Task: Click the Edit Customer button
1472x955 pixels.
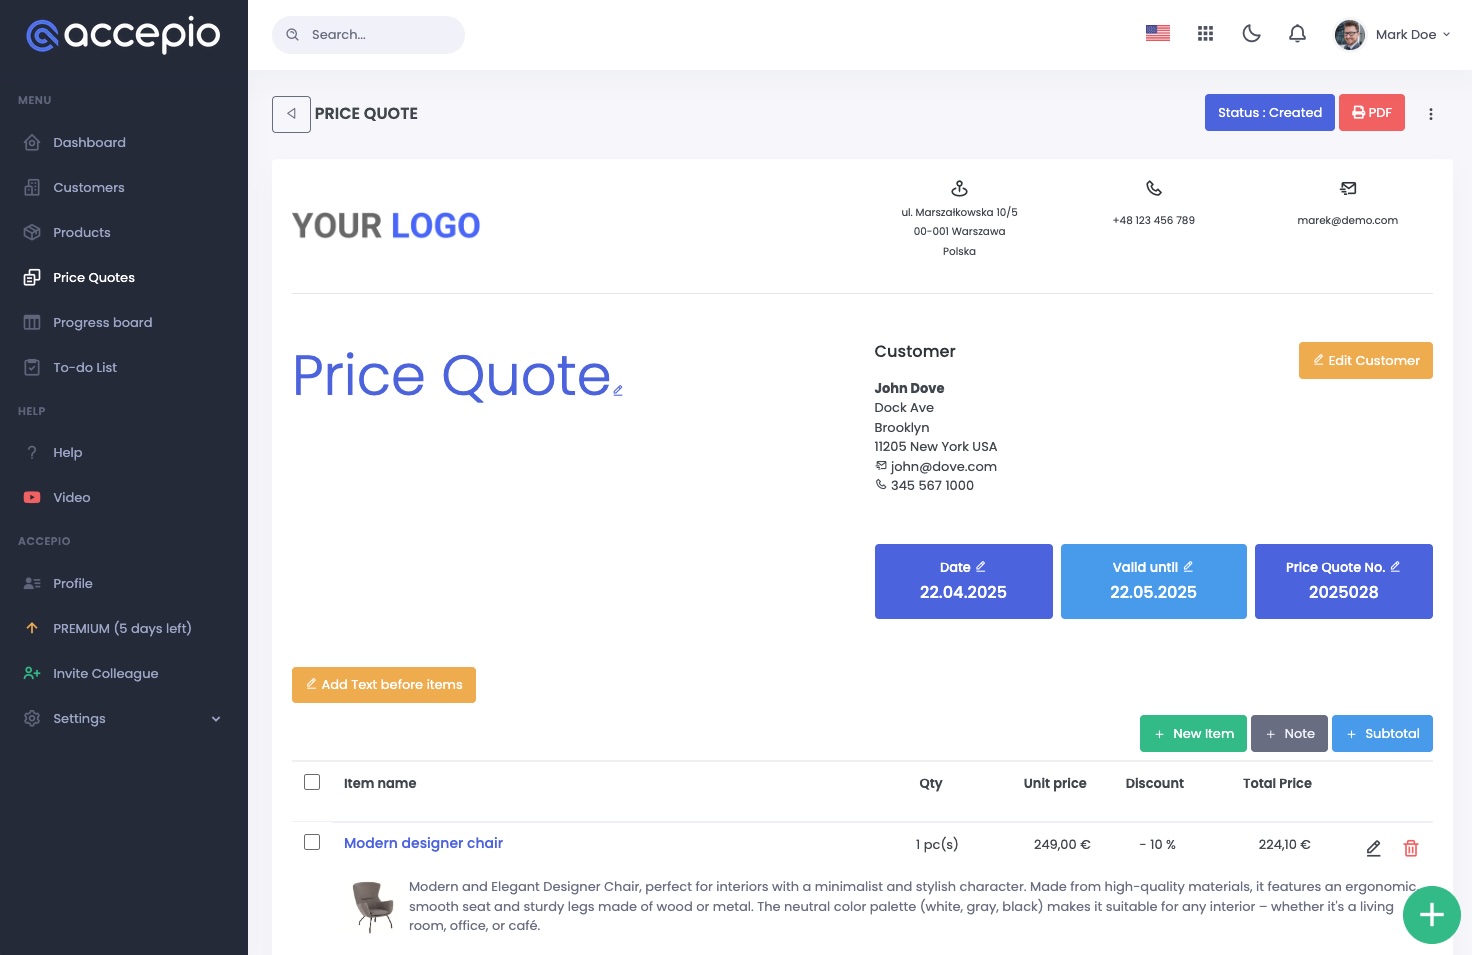Action: pyautogui.click(x=1365, y=360)
